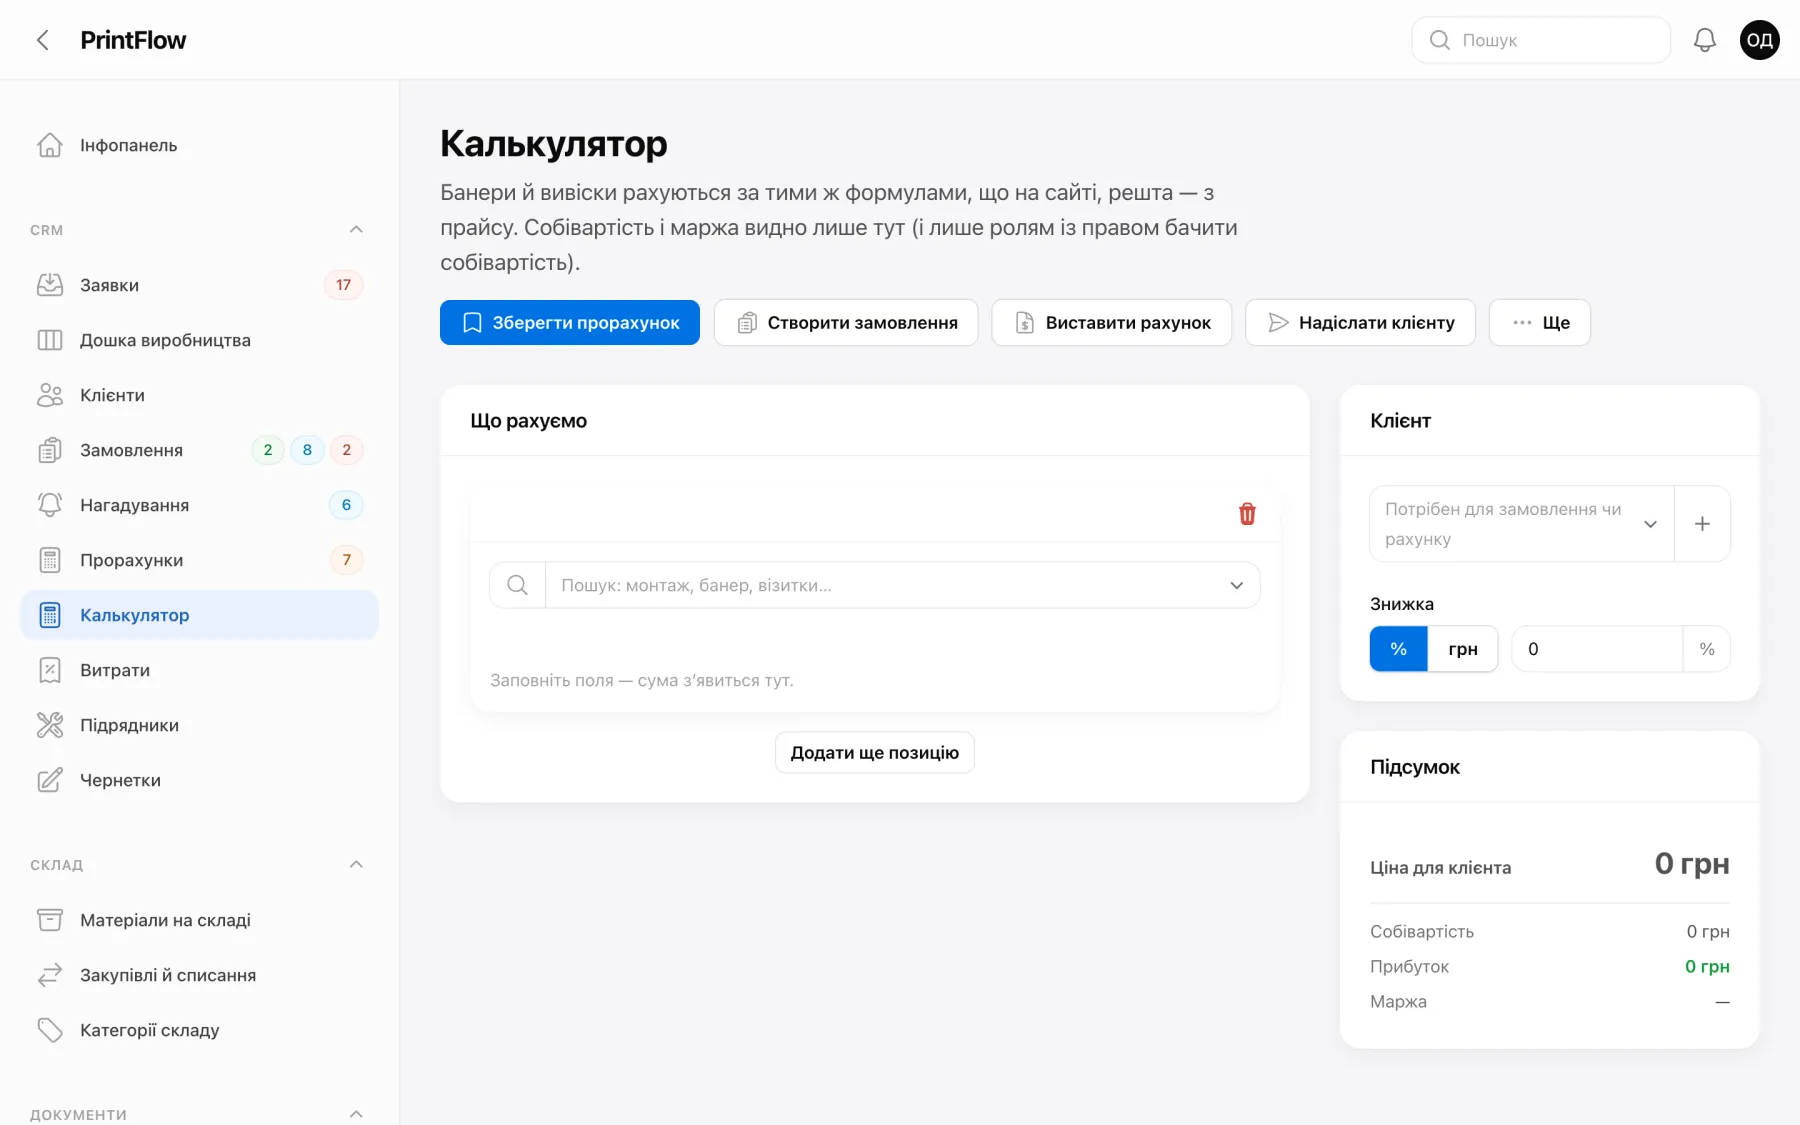Click the magnifier icon in position search
The width and height of the screenshot is (1800, 1125).
517,585
